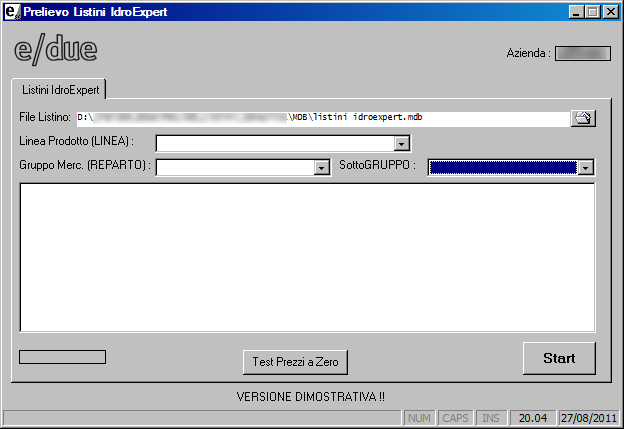Click the browse folder icon for File Listino
624x429 pixels.
(x=582, y=118)
